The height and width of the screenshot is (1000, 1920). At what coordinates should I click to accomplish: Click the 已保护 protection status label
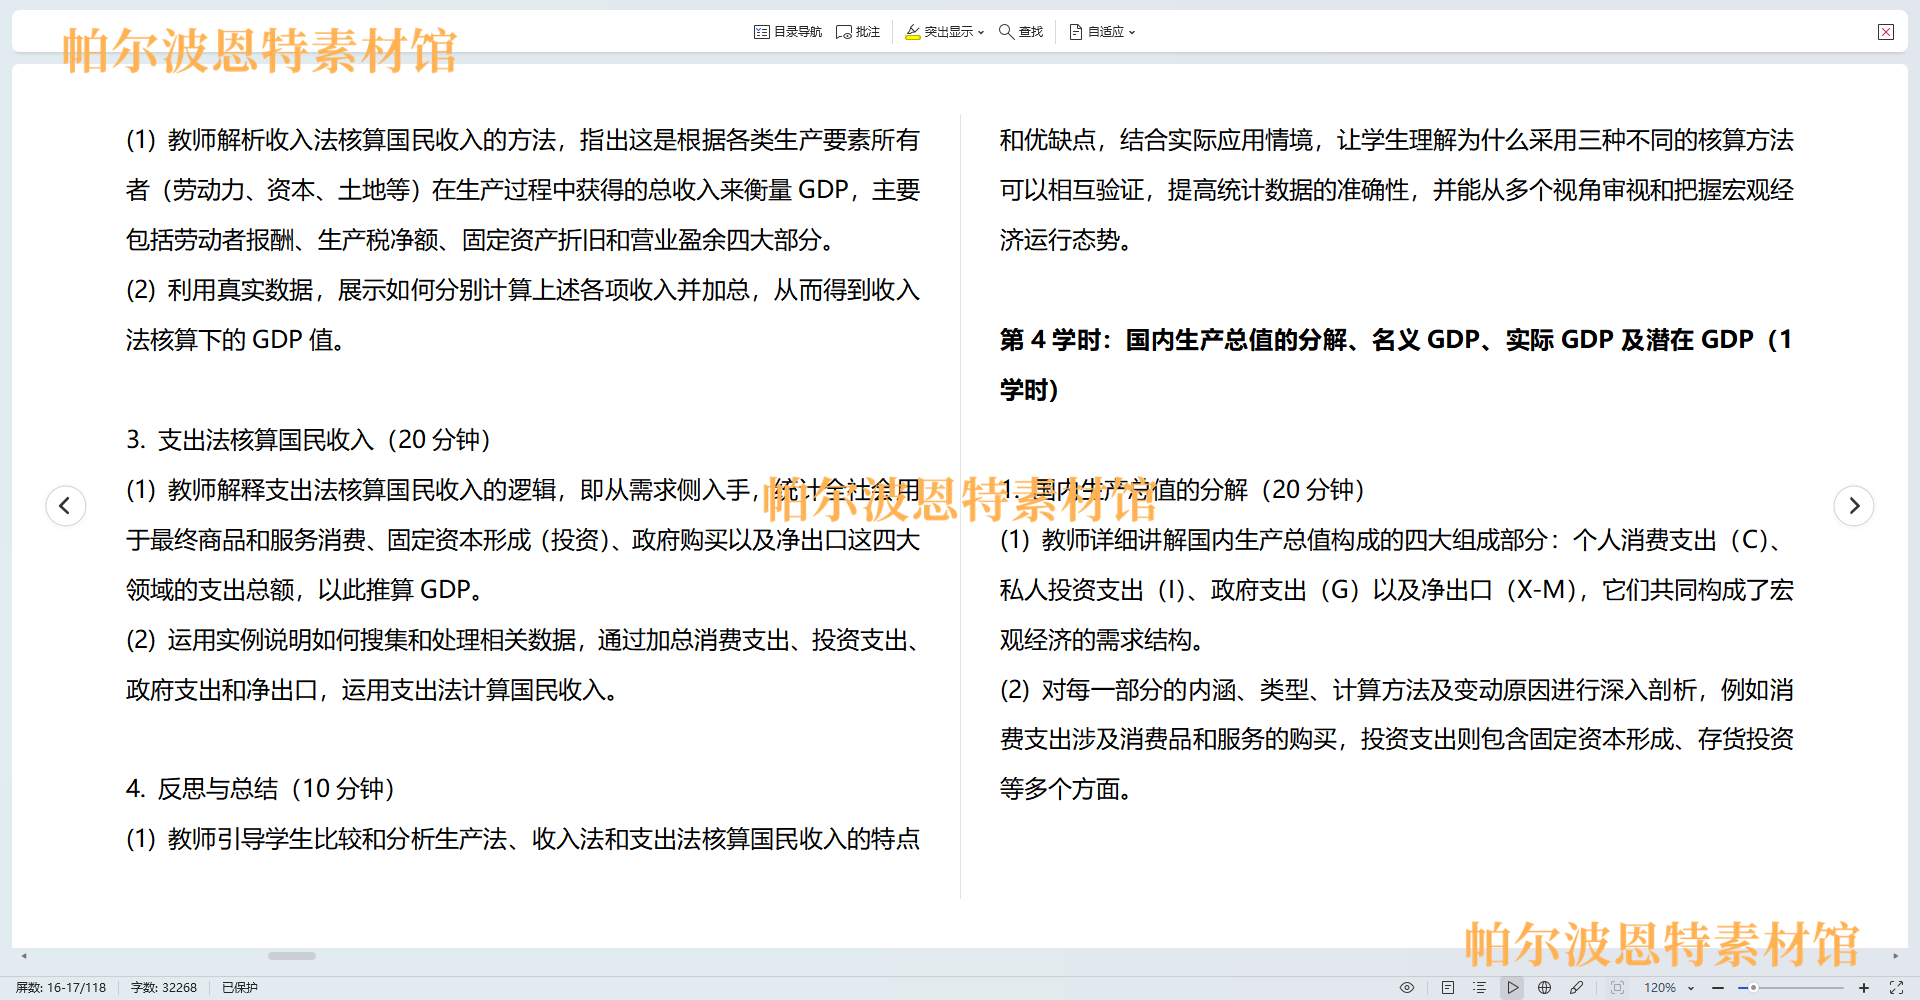tap(240, 988)
